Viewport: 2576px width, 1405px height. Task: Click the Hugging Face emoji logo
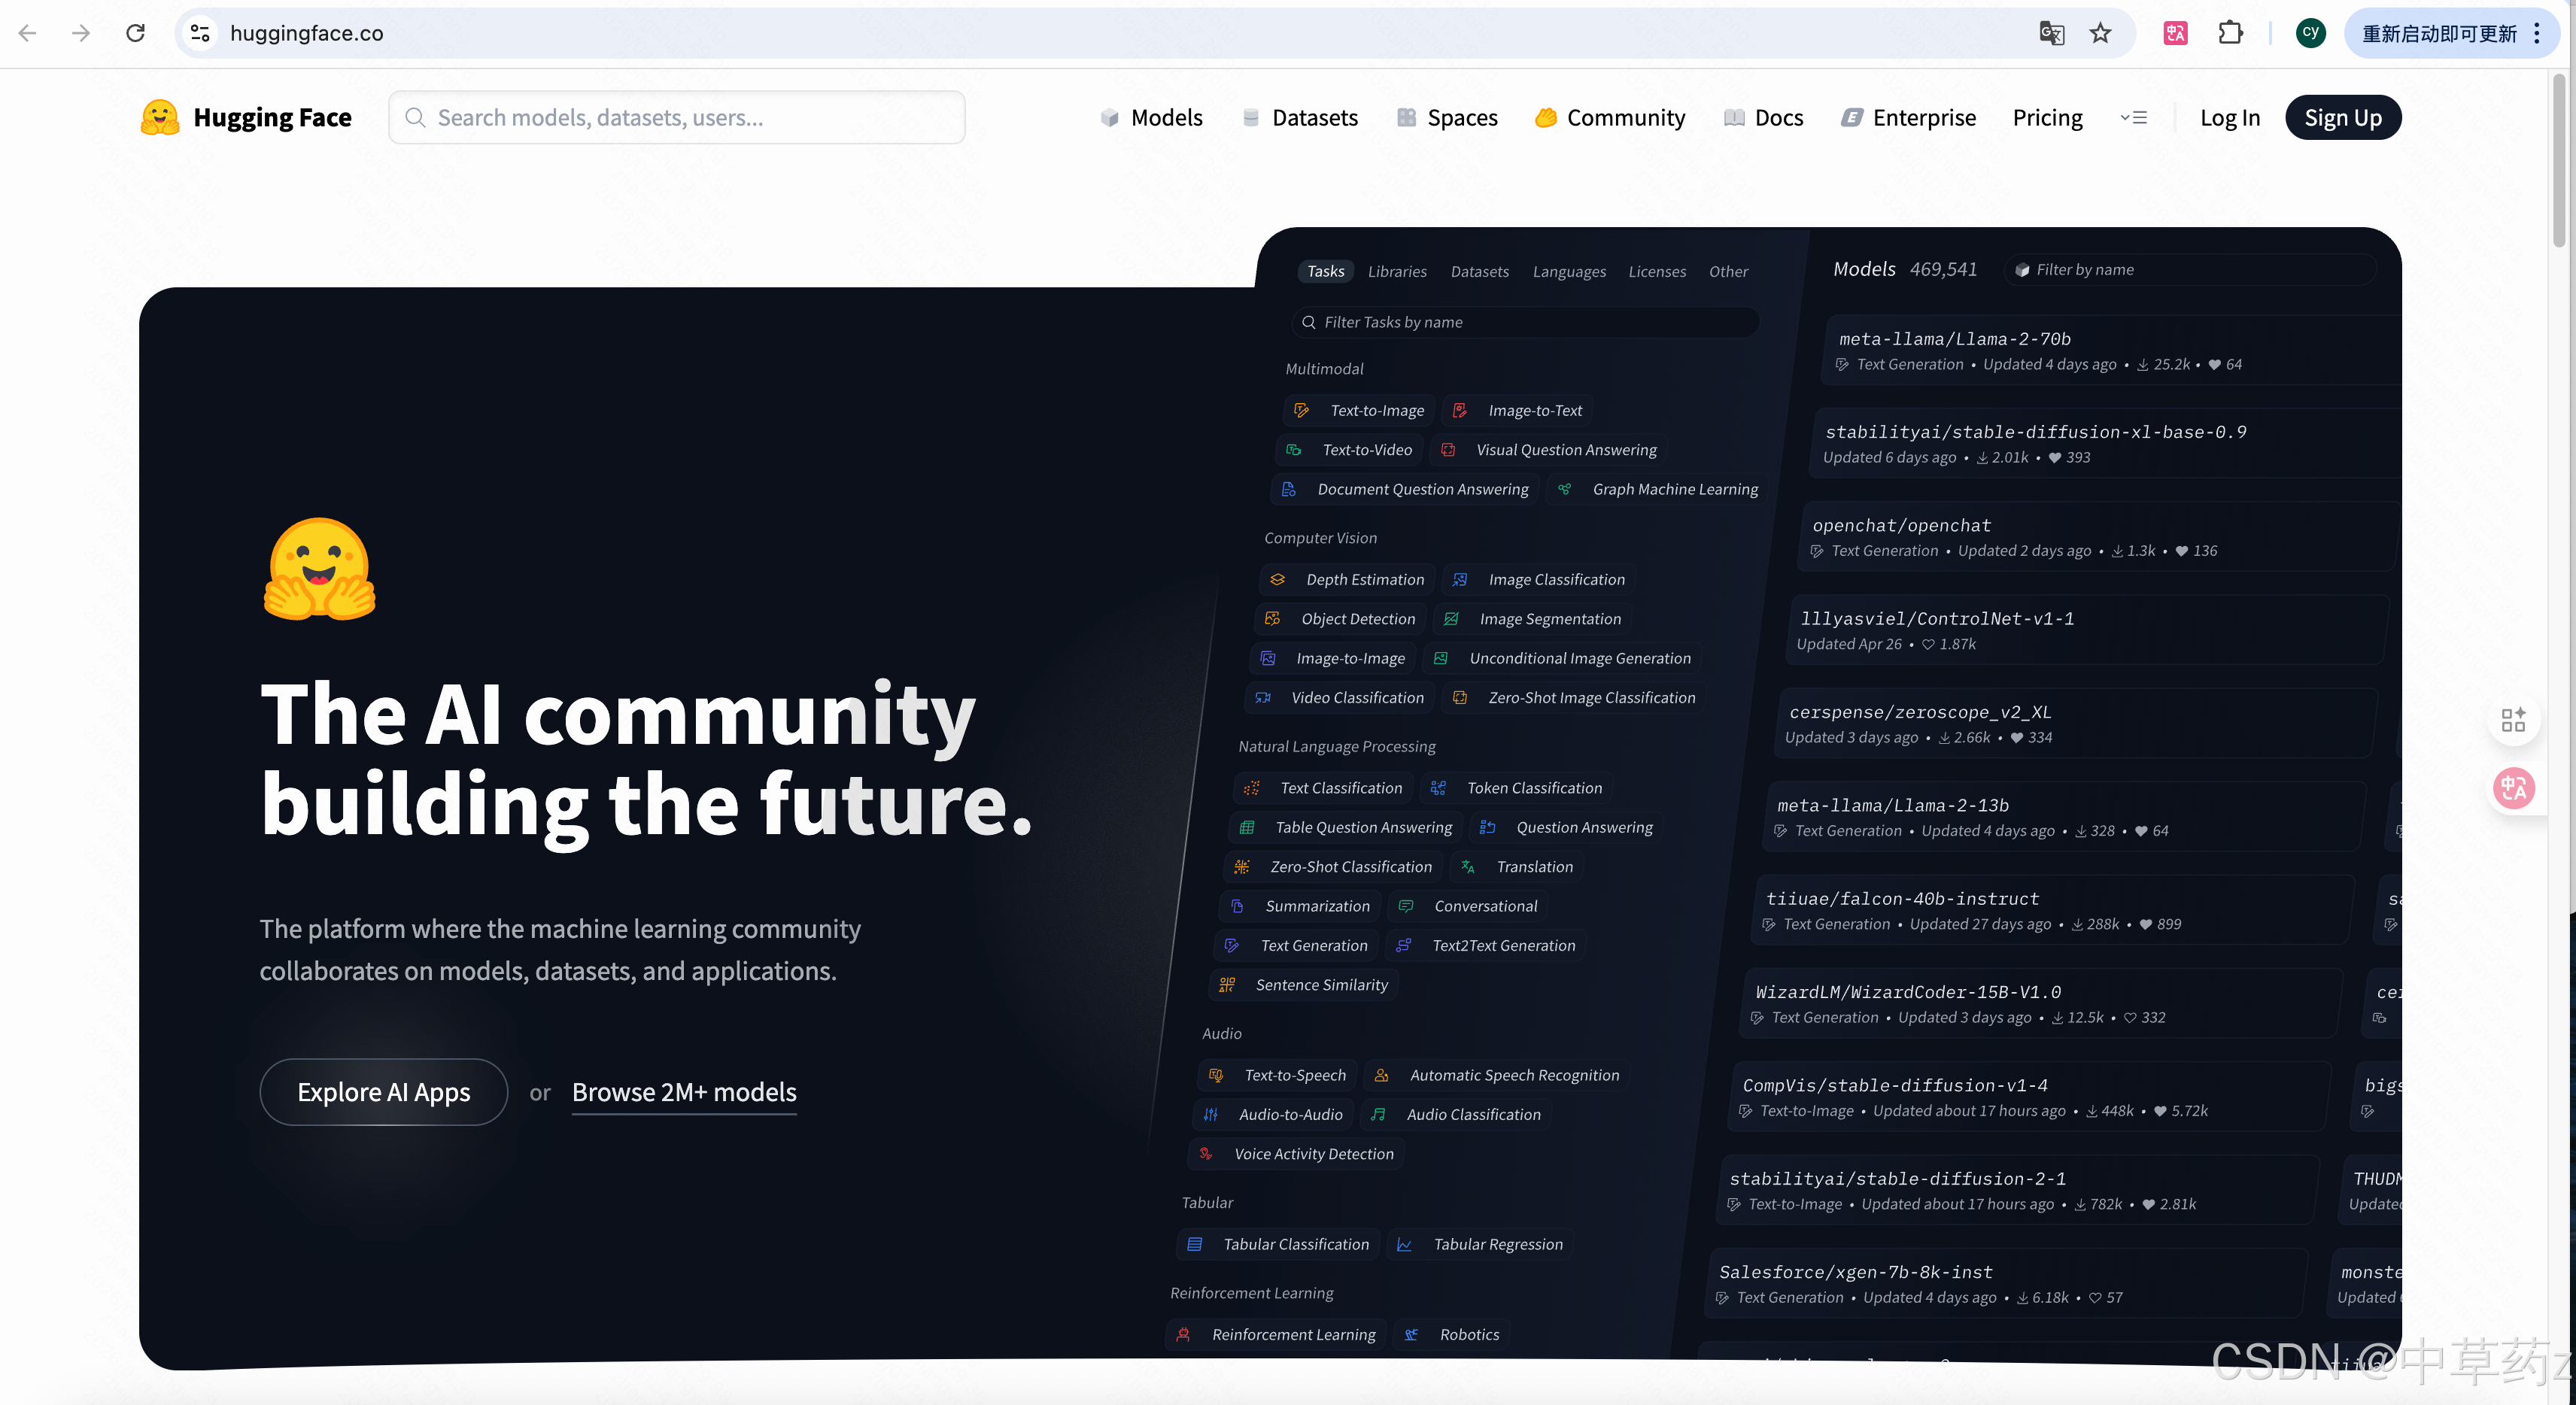click(x=160, y=117)
